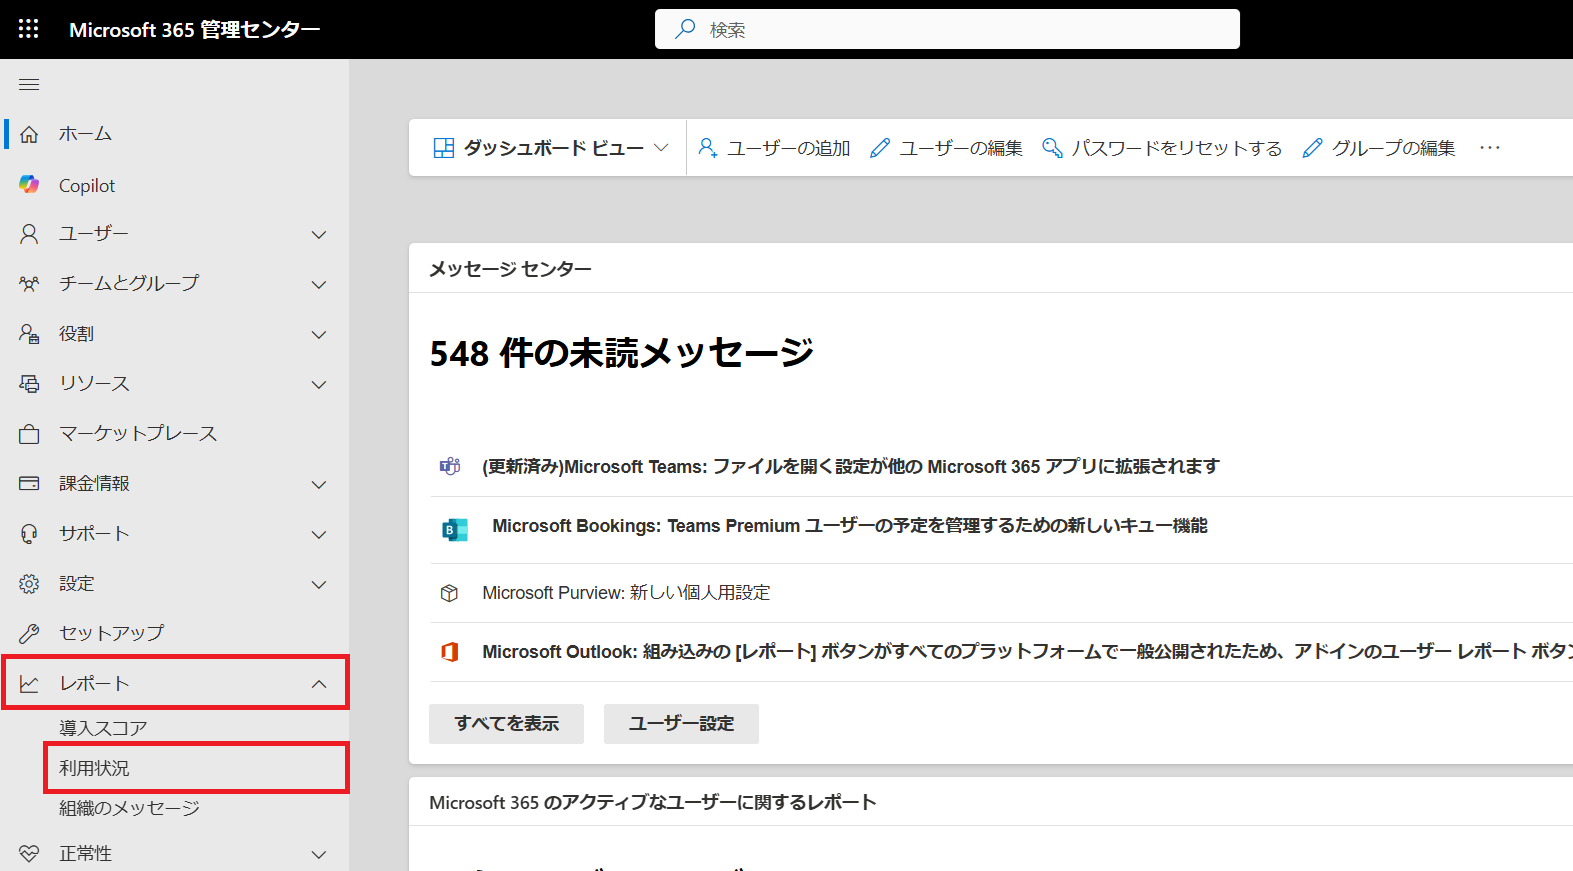Image resolution: width=1573 pixels, height=871 pixels.
Task: Click the Microsoft 365 管理センター title
Action: point(195,30)
